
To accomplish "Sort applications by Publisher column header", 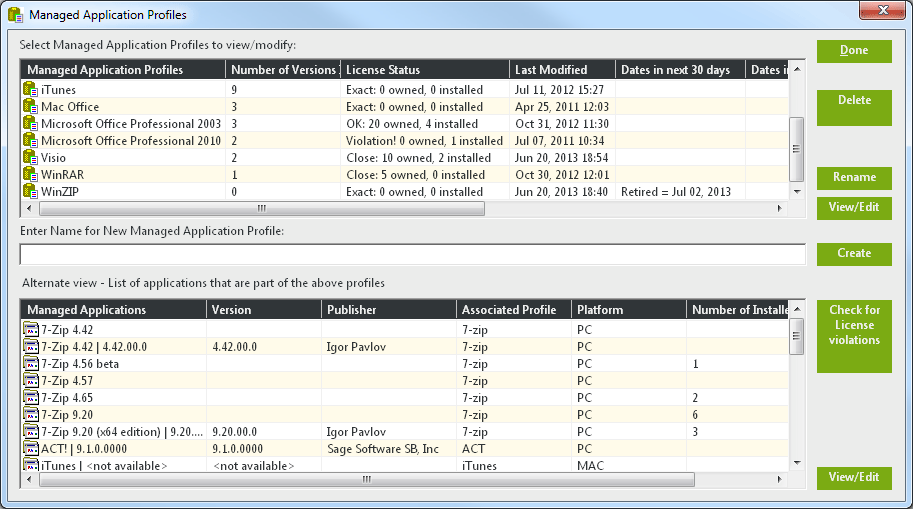I will [x=389, y=309].
